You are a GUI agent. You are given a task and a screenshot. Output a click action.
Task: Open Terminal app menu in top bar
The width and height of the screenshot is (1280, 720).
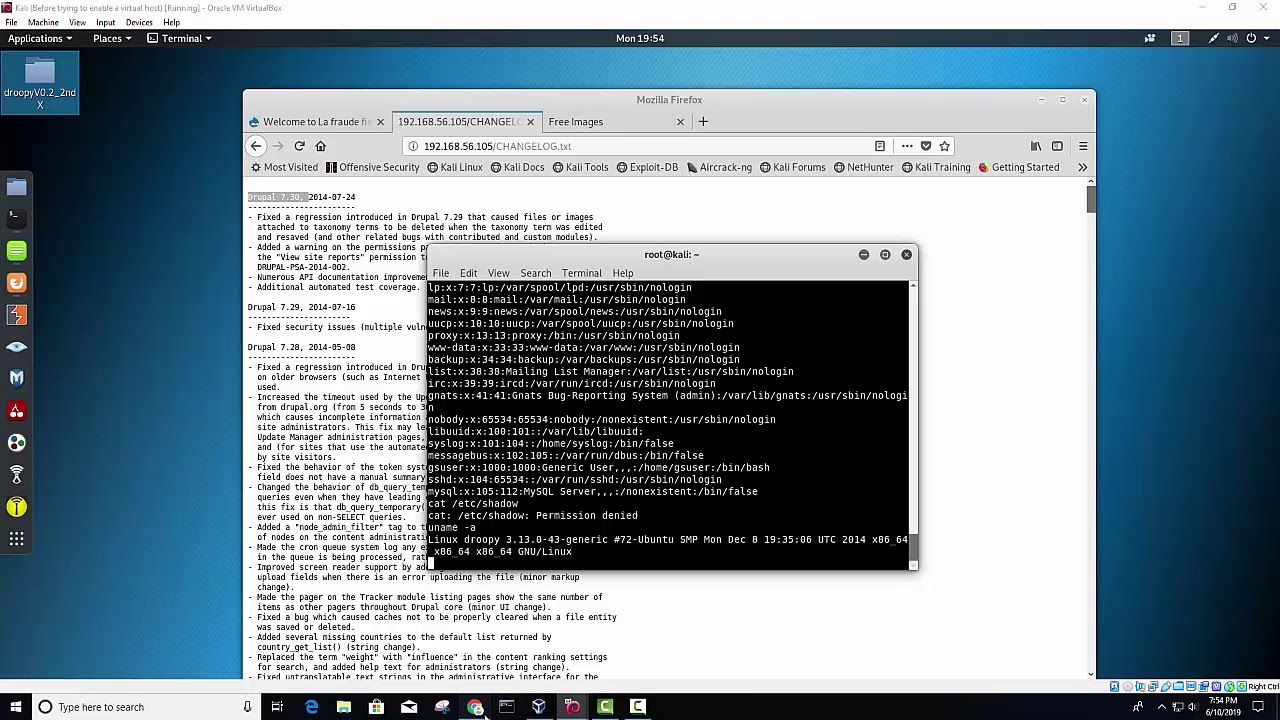180,38
